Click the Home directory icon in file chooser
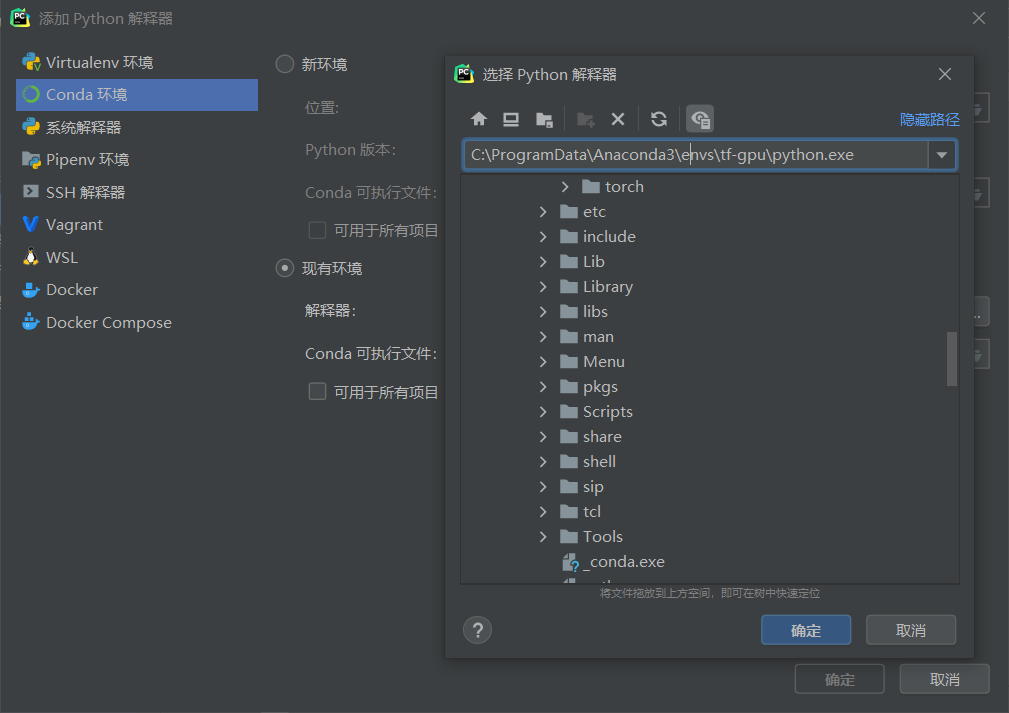The height and width of the screenshot is (713, 1009). (479, 118)
